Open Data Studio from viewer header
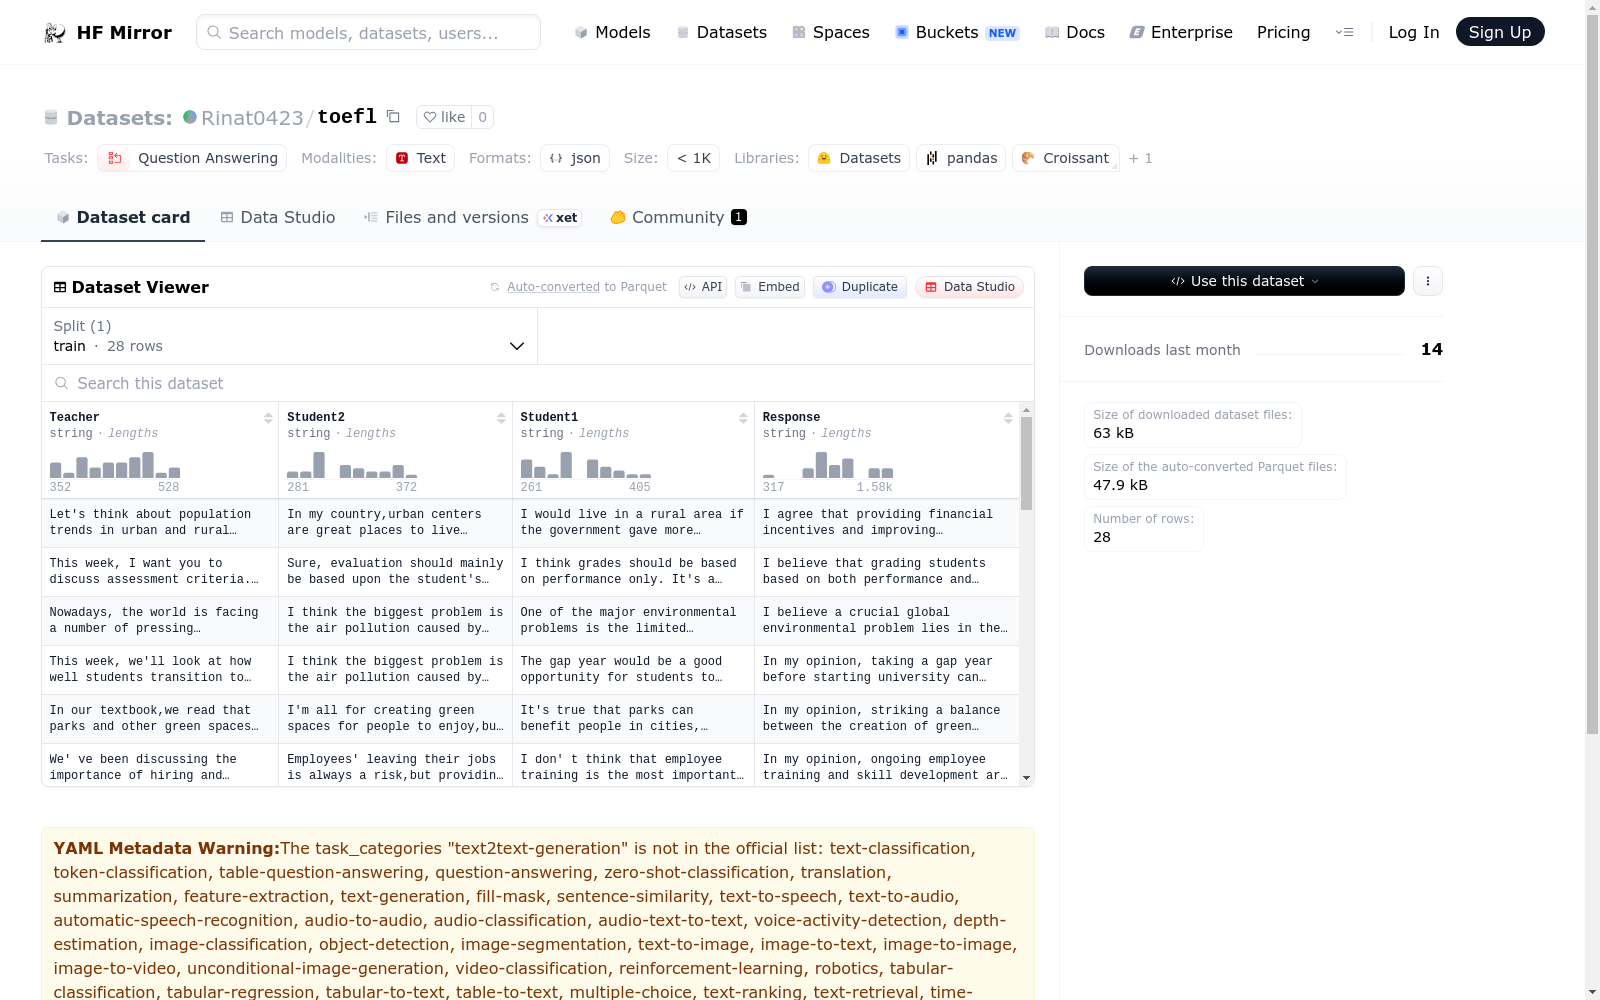 969,287
